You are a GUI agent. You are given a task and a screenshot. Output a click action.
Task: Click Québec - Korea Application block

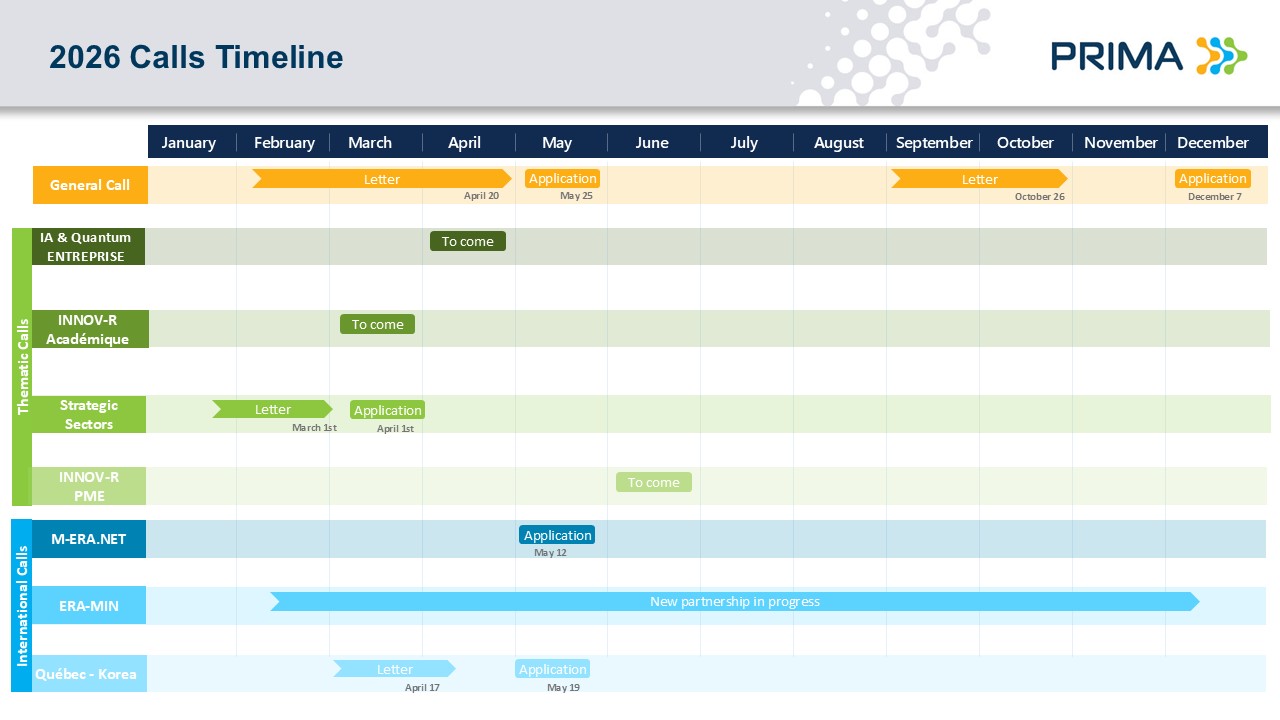coord(552,669)
